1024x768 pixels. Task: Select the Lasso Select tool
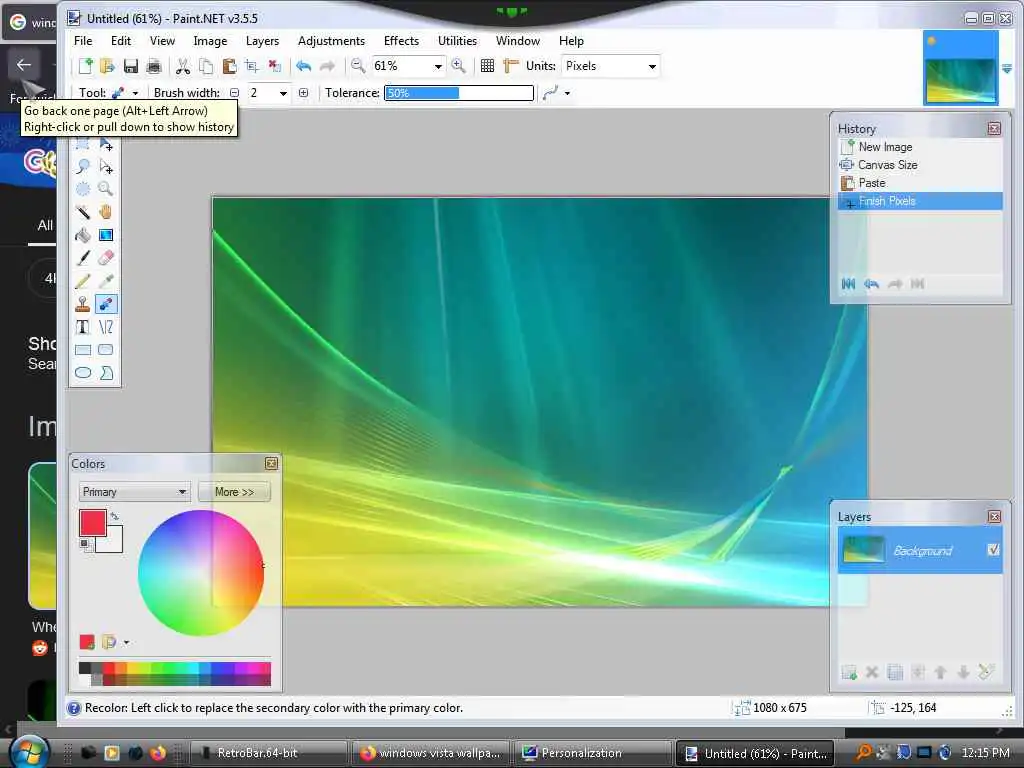point(83,167)
